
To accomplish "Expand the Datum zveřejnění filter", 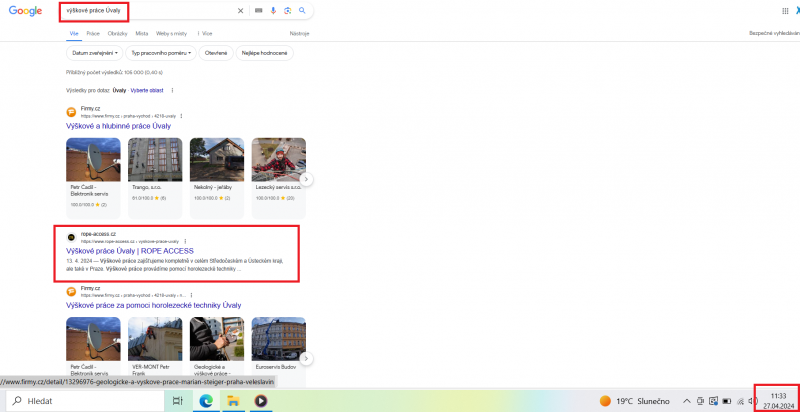I will (95, 53).
